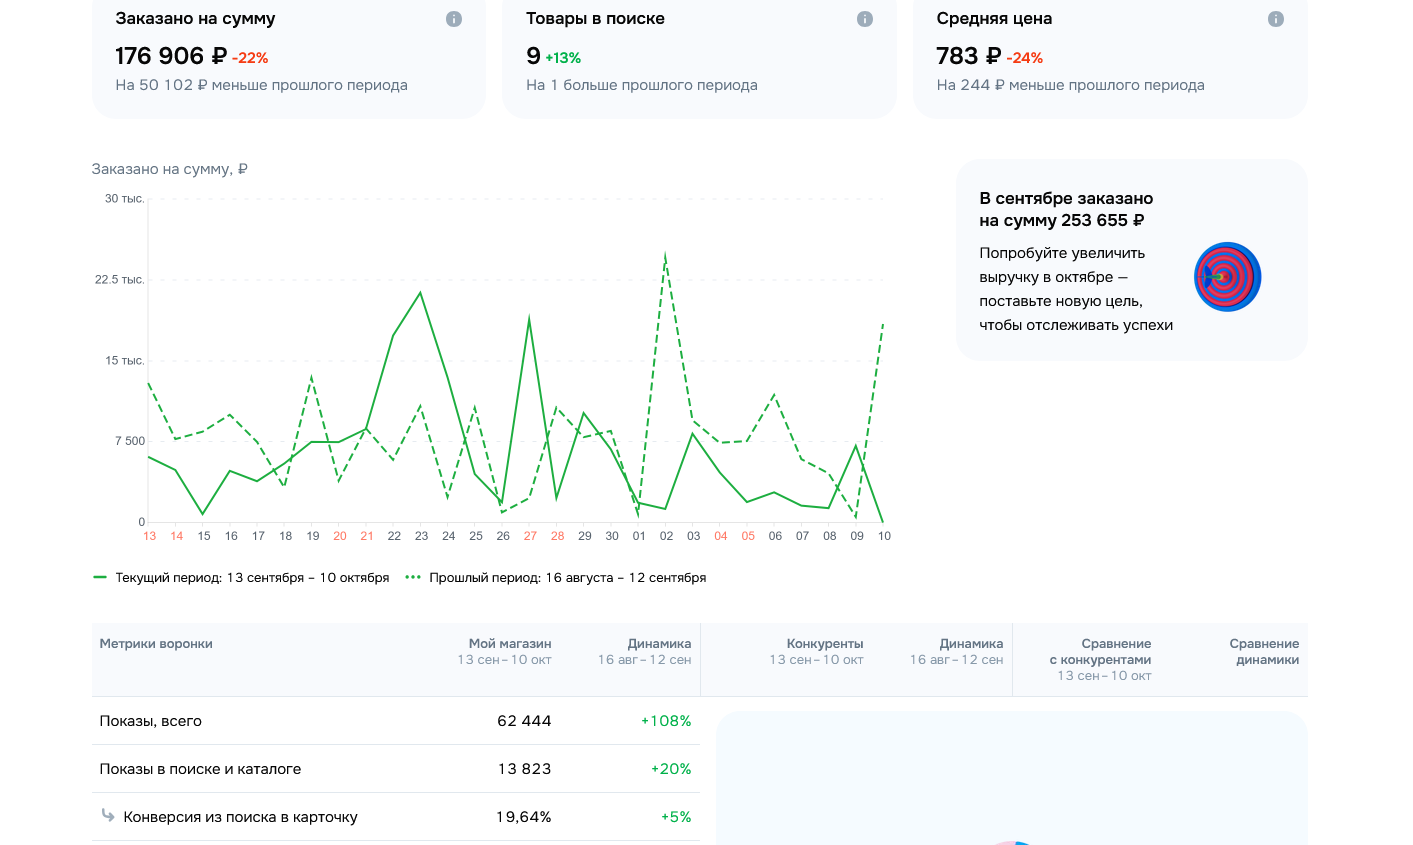1413x845 pixels.
Task: Open the info tooltip for Товары в поиске
Action: [865, 19]
